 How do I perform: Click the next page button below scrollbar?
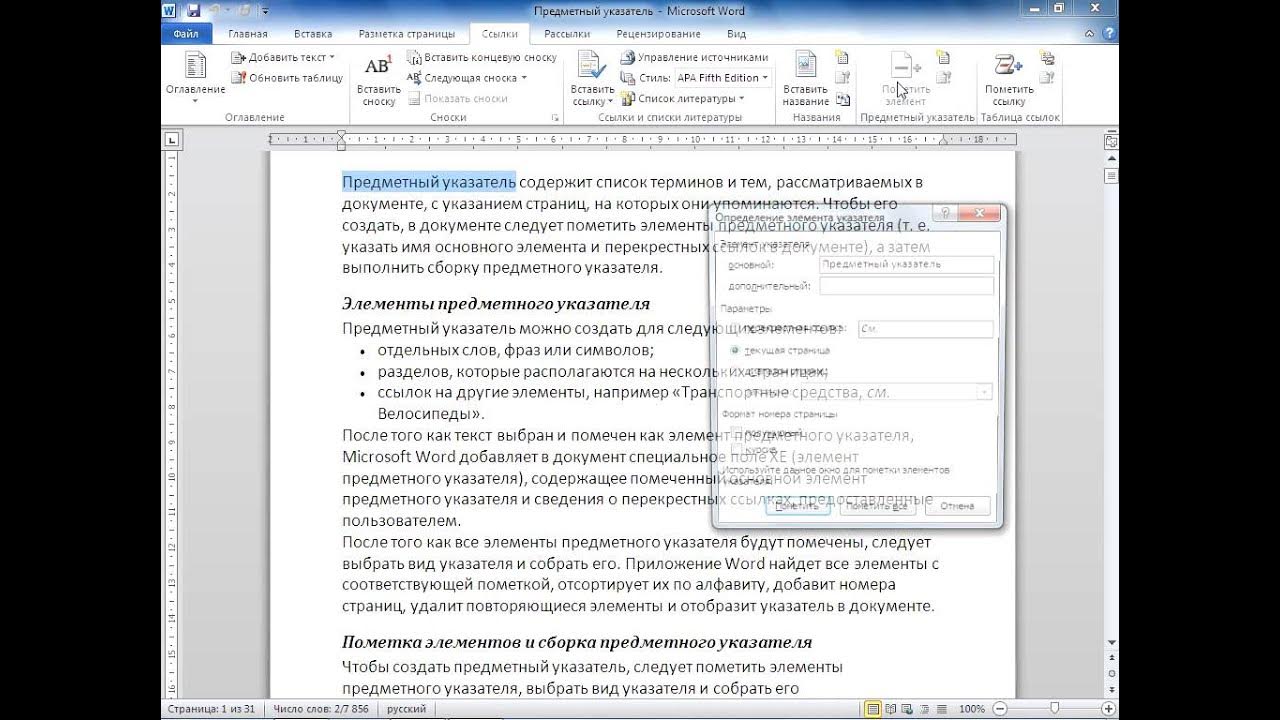pos(1111,688)
